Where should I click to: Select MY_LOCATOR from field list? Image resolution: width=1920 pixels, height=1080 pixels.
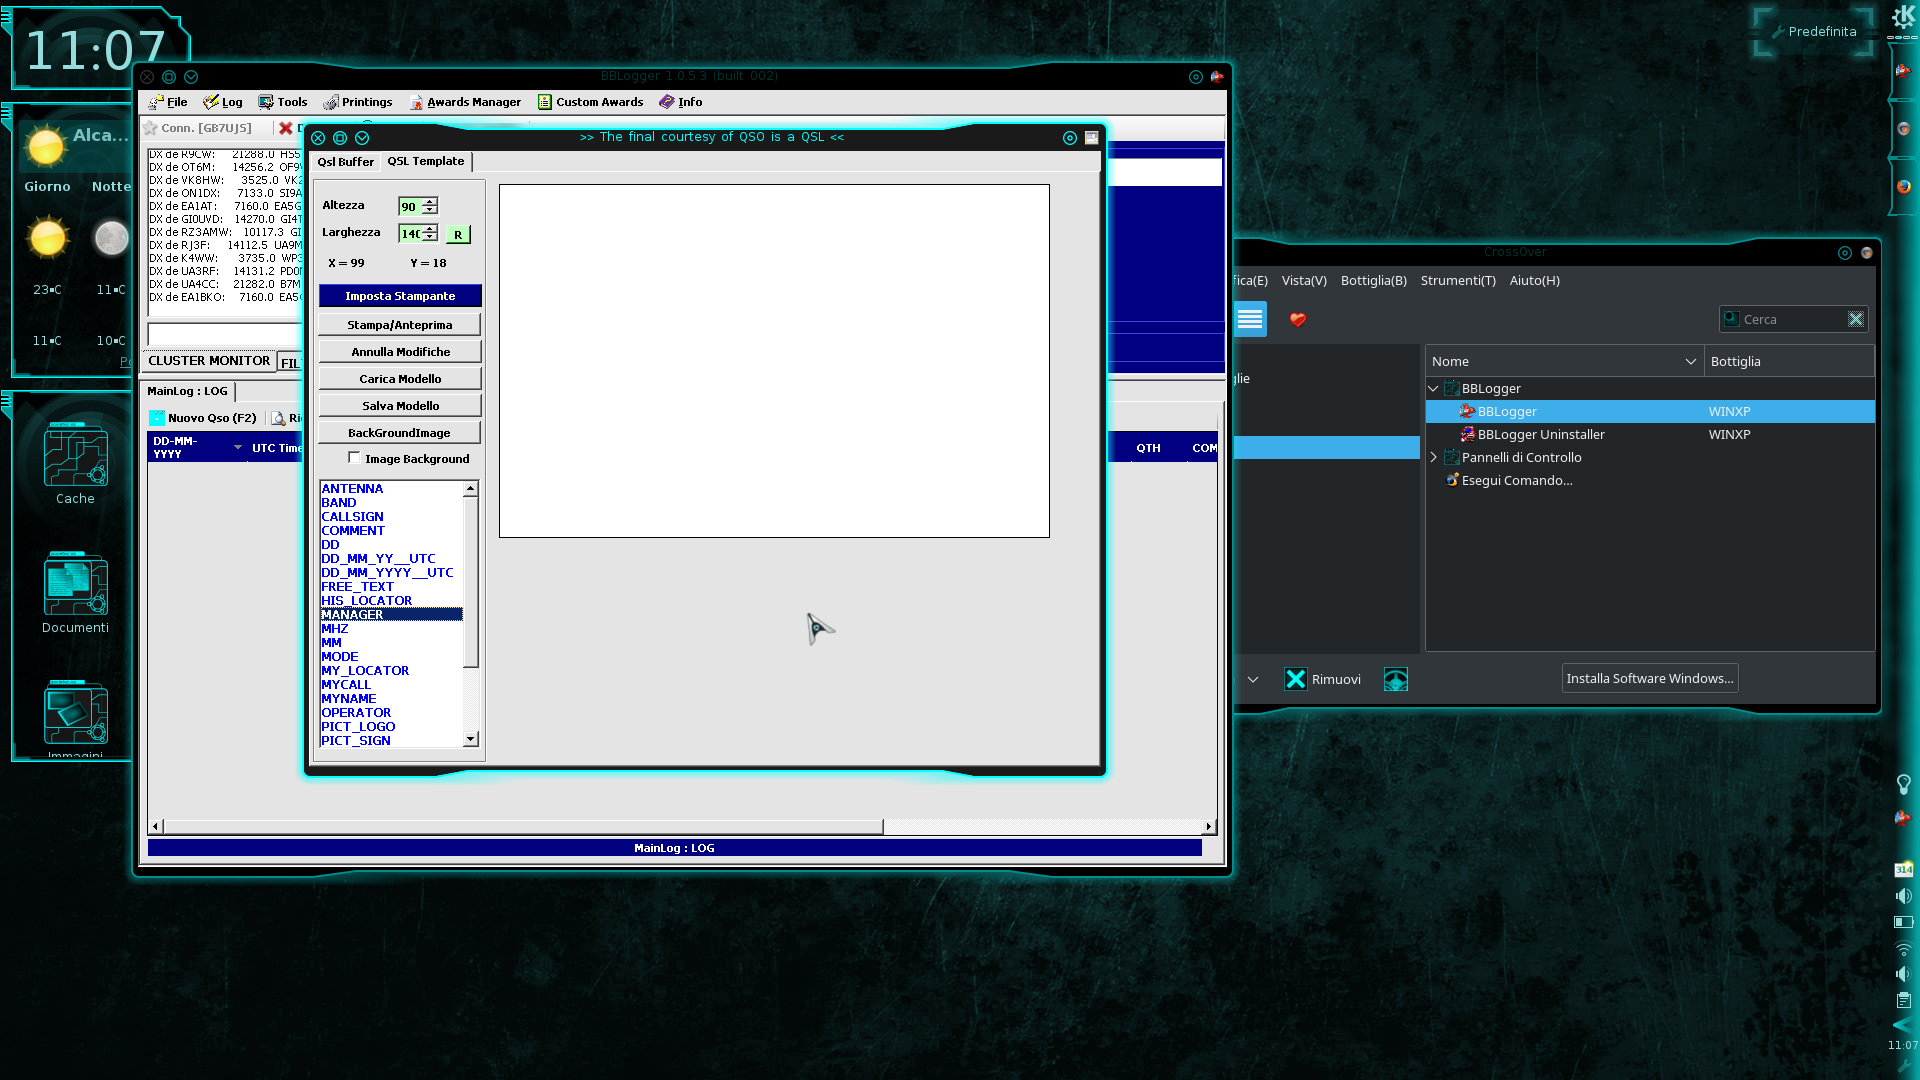(363, 670)
